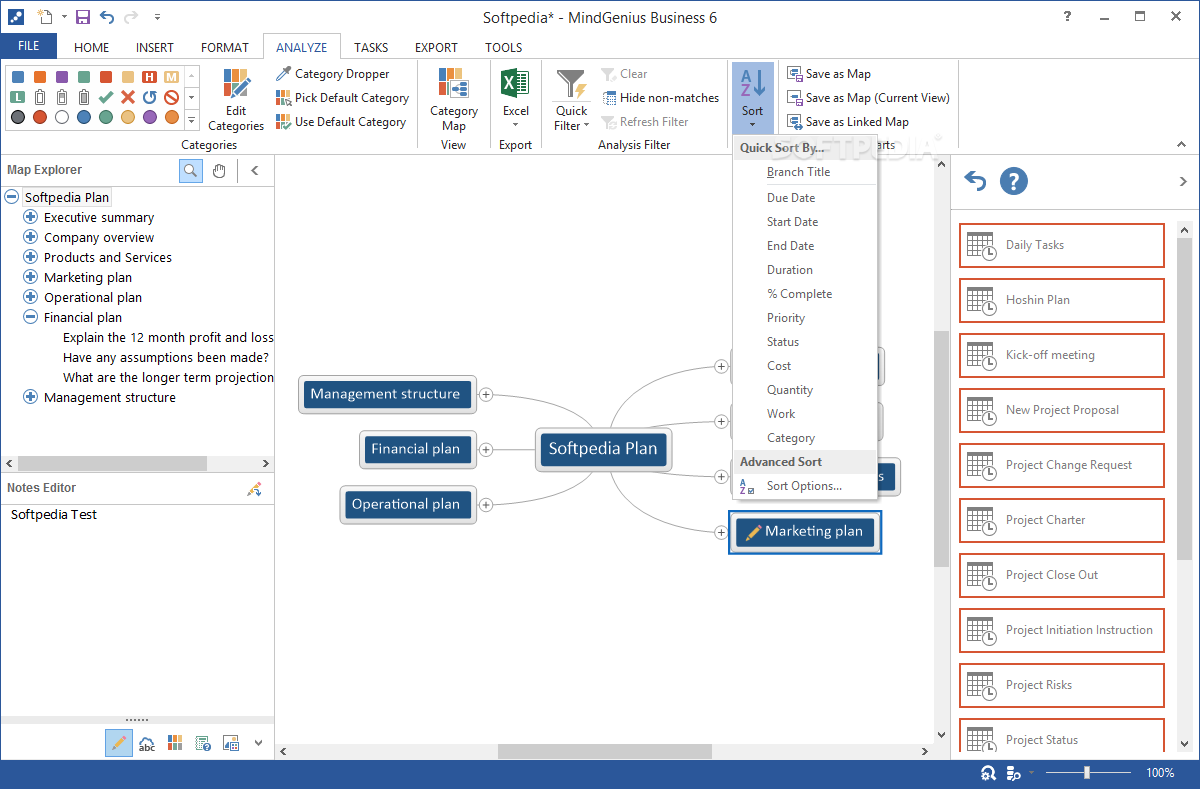Select the Softpedia Plan central node
This screenshot has height=789, width=1200.
tap(603, 449)
